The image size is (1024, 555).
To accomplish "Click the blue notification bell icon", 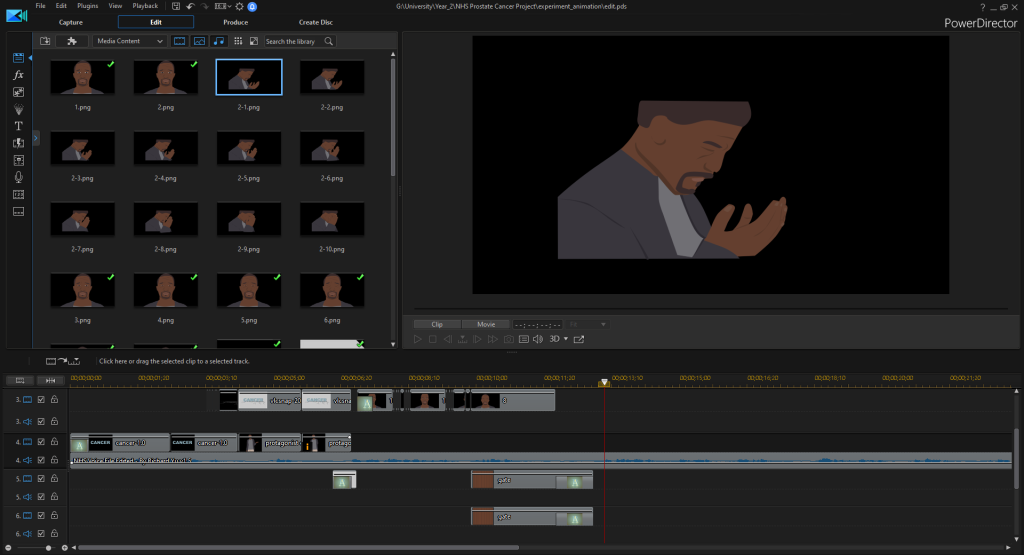I will tap(252, 7).
